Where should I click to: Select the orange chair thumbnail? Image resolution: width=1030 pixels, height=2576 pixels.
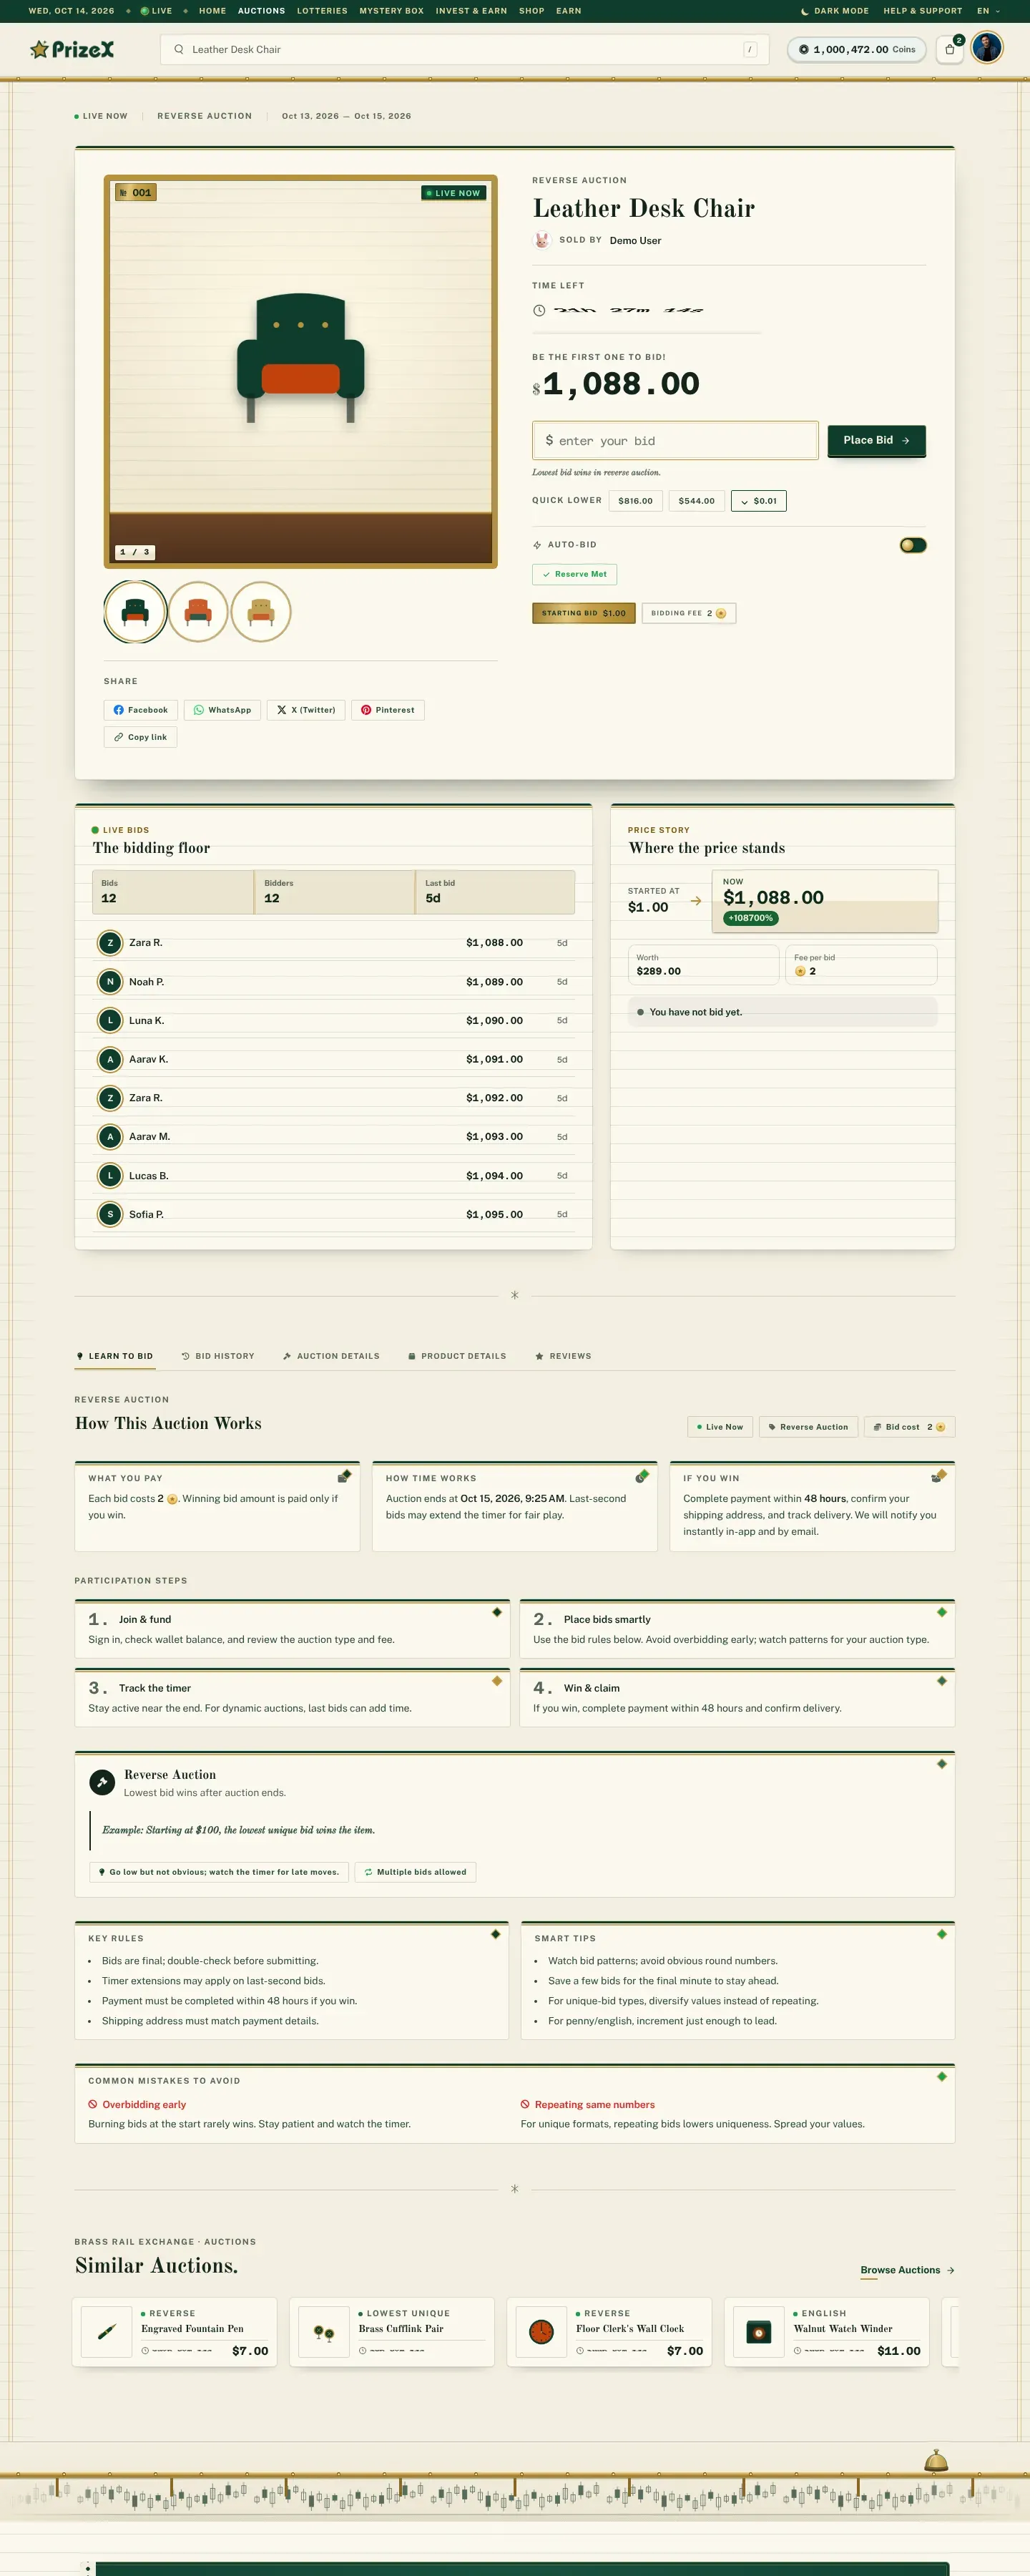coord(198,611)
